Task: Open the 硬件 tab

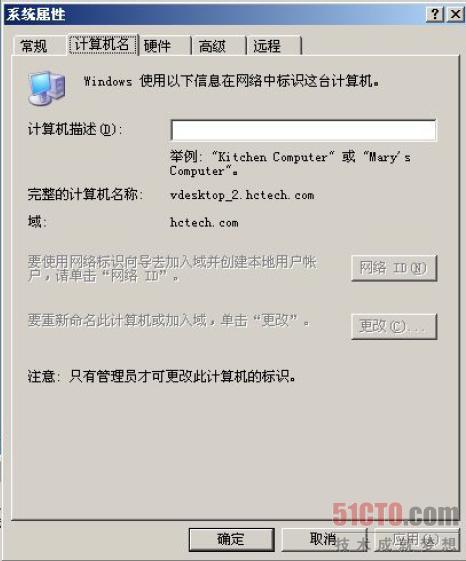Action: 157,46
